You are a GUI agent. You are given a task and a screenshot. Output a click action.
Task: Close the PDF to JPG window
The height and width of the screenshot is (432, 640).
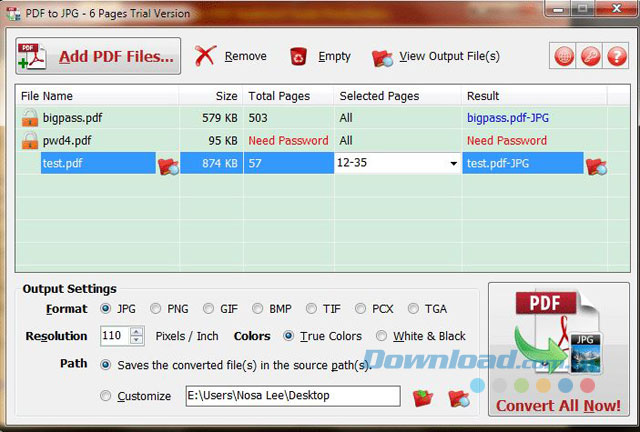[617, 8]
